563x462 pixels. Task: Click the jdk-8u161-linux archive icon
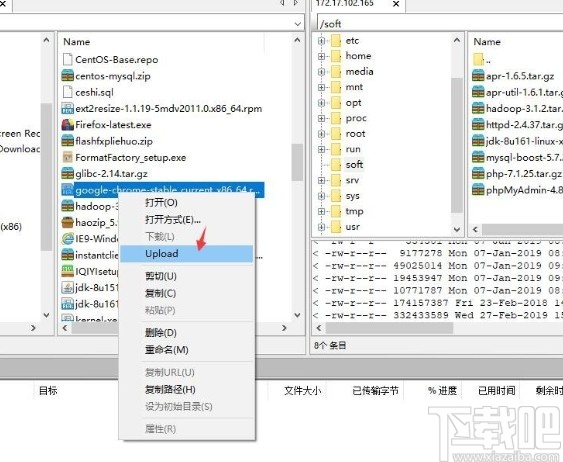(478, 141)
